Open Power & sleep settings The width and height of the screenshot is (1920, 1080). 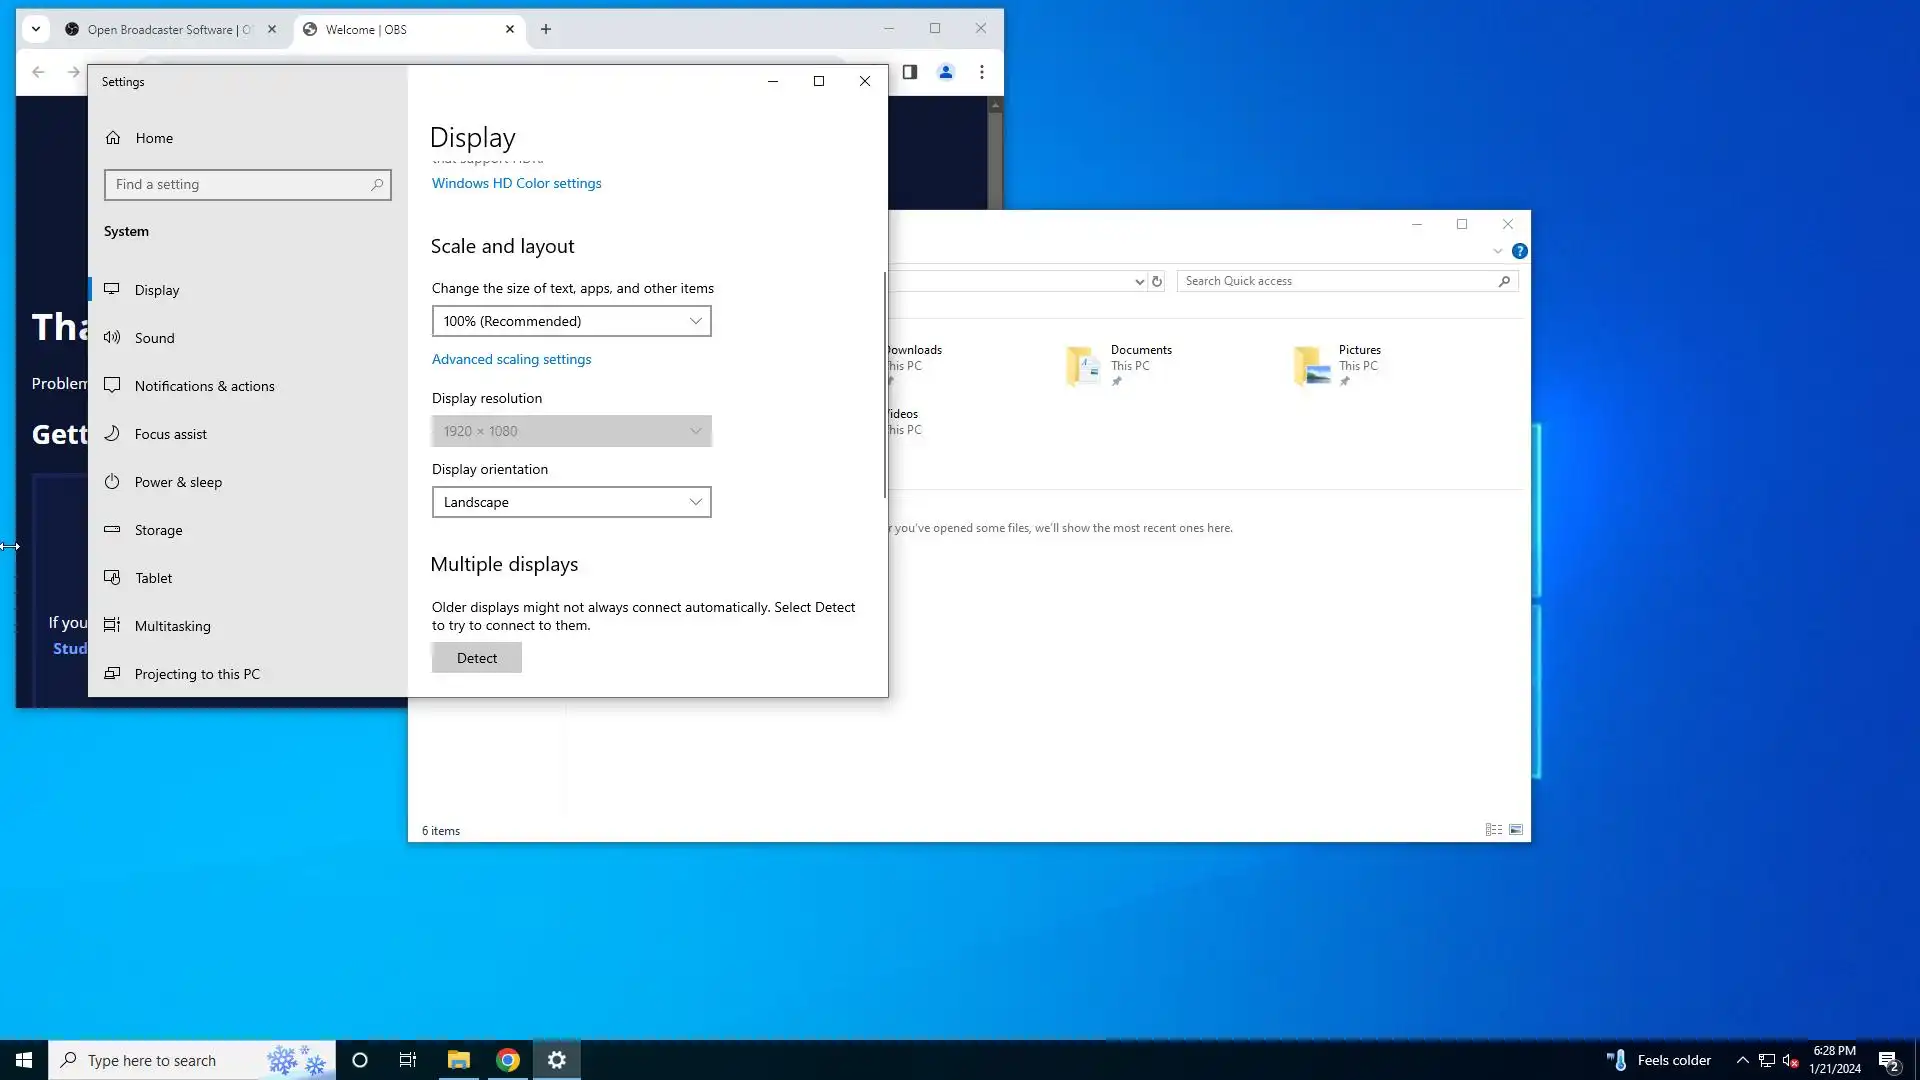point(178,482)
